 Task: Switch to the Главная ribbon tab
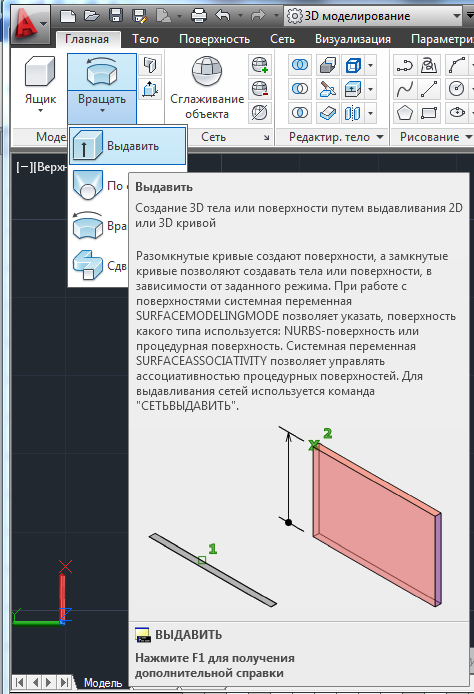click(87, 39)
